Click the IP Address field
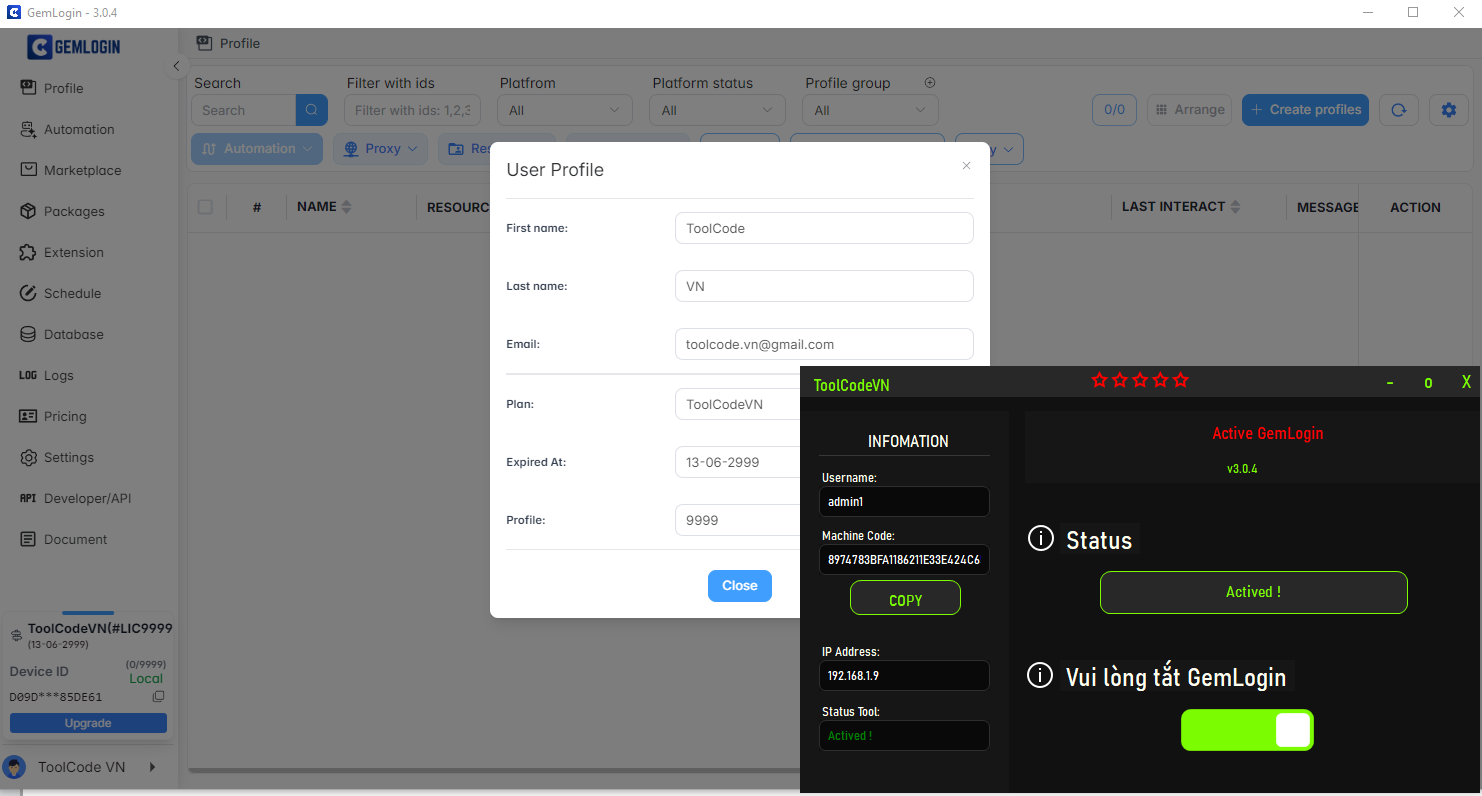Image resolution: width=1482 pixels, height=796 pixels. coord(904,675)
